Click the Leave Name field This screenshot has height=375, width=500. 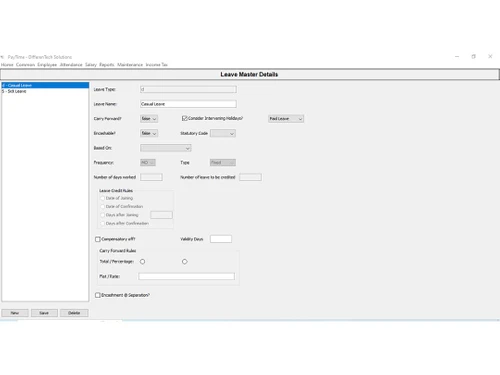188,104
